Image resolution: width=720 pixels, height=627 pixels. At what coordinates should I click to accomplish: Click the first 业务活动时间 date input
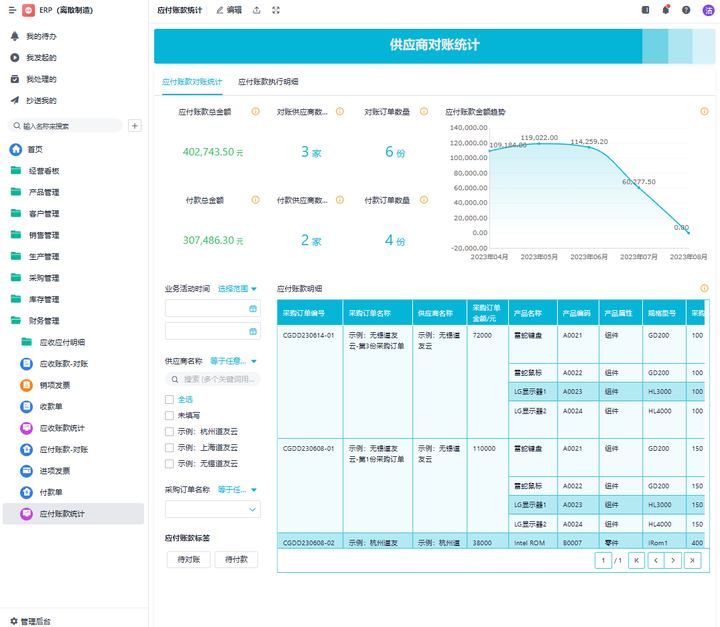212,309
